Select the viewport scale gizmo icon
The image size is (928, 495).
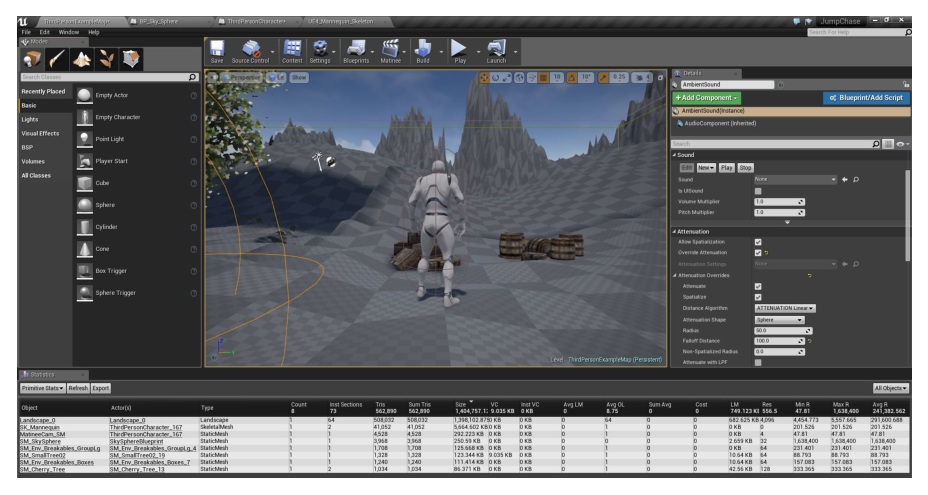click(x=507, y=78)
